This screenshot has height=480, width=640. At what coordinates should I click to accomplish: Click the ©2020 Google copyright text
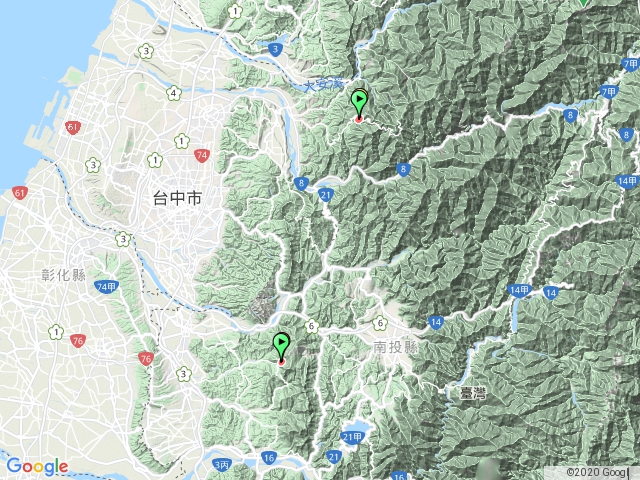pos(597,472)
